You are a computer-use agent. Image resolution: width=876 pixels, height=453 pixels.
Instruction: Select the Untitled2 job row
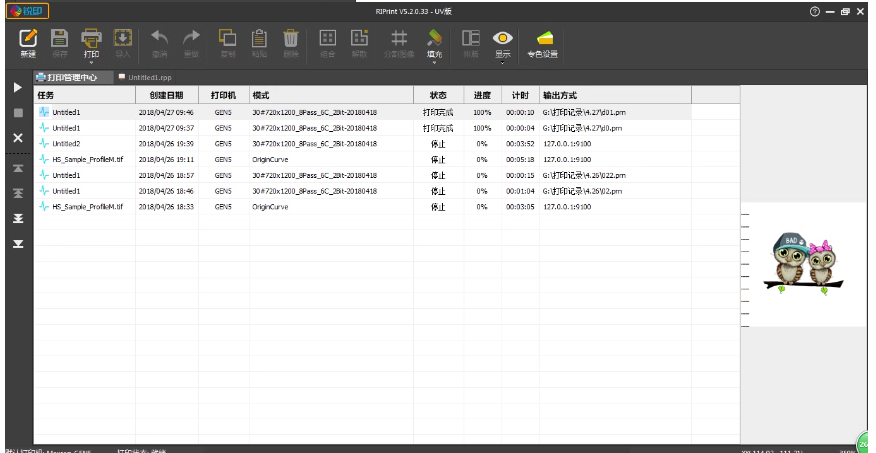[x=363, y=144]
